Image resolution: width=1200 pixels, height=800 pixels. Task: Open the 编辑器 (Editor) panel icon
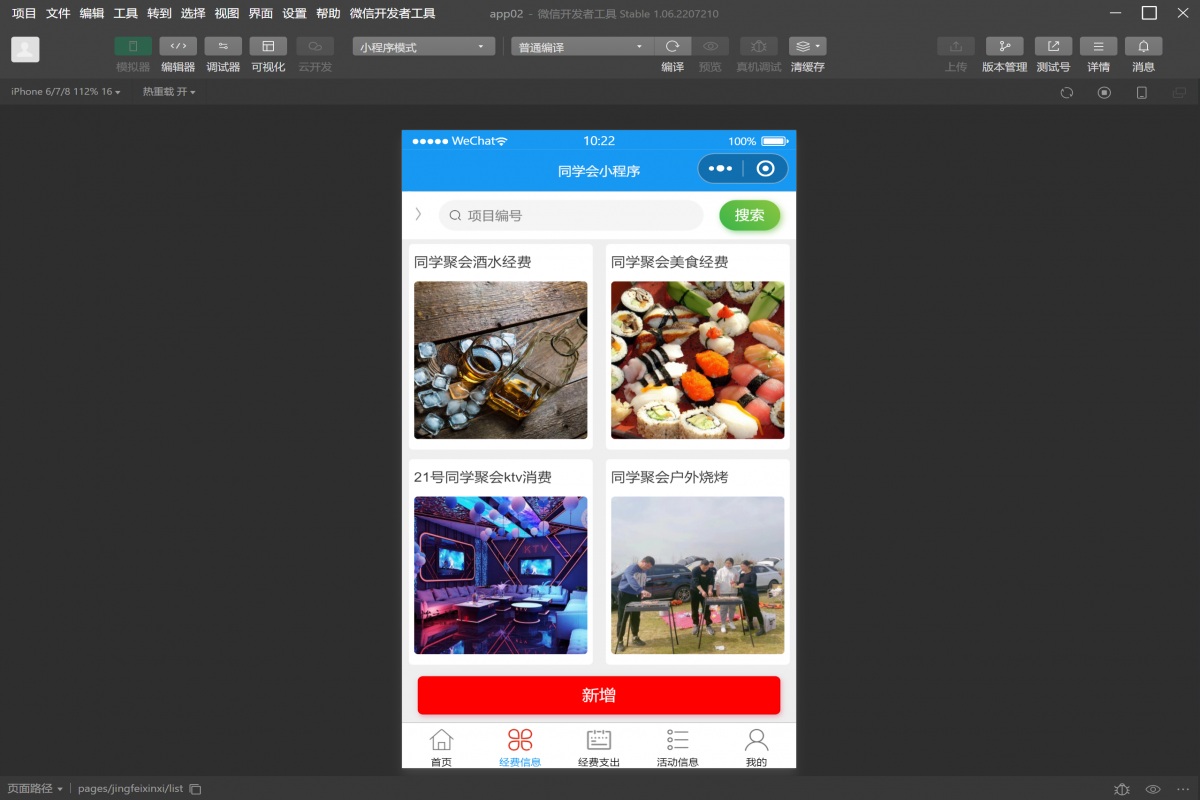pos(177,46)
